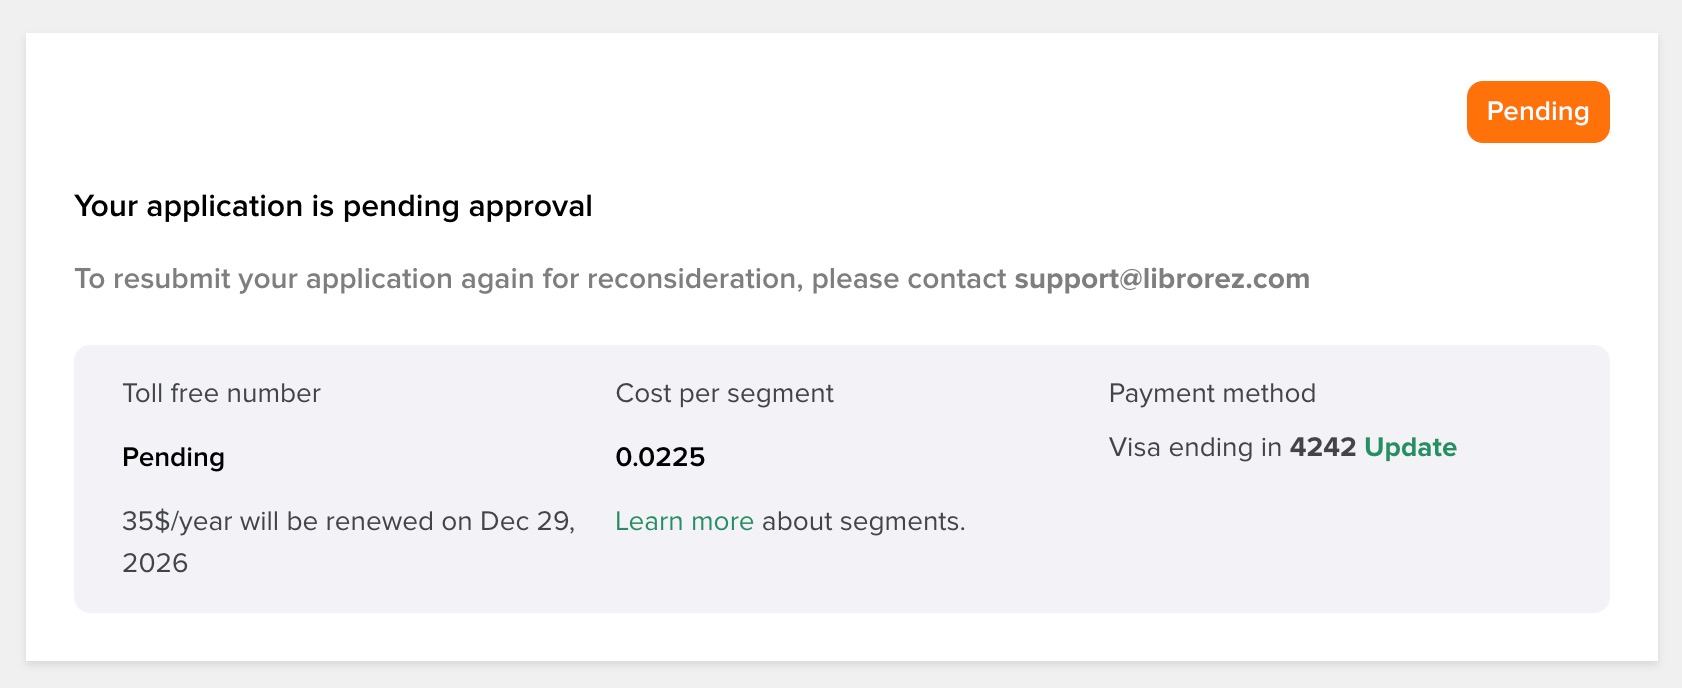
Task: Click the orange Pending status badge
Action: pyautogui.click(x=1537, y=112)
